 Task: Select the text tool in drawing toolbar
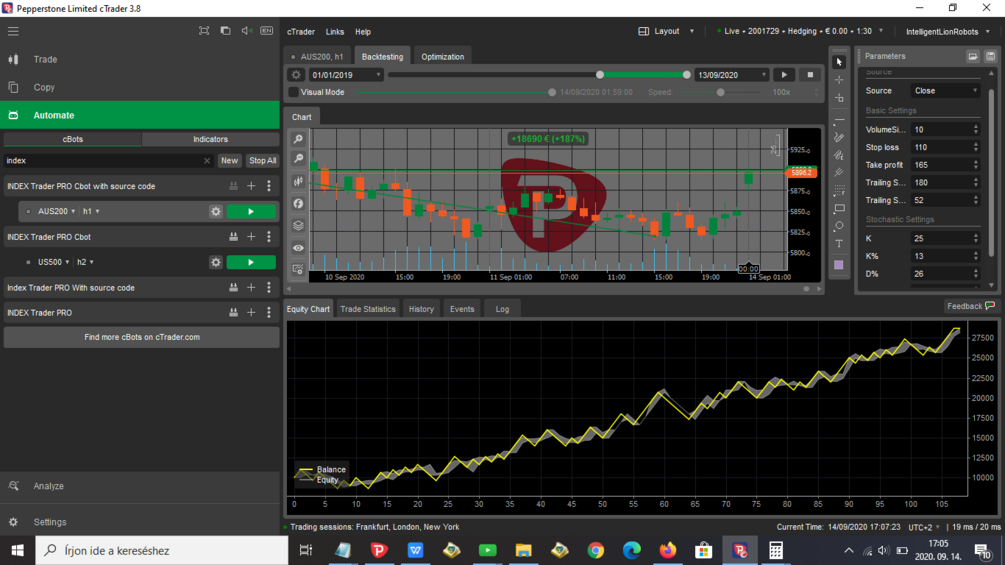[838, 243]
